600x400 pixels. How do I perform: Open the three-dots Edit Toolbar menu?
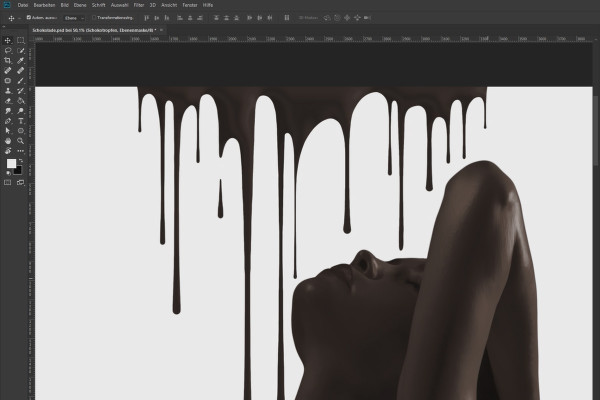(21, 151)
